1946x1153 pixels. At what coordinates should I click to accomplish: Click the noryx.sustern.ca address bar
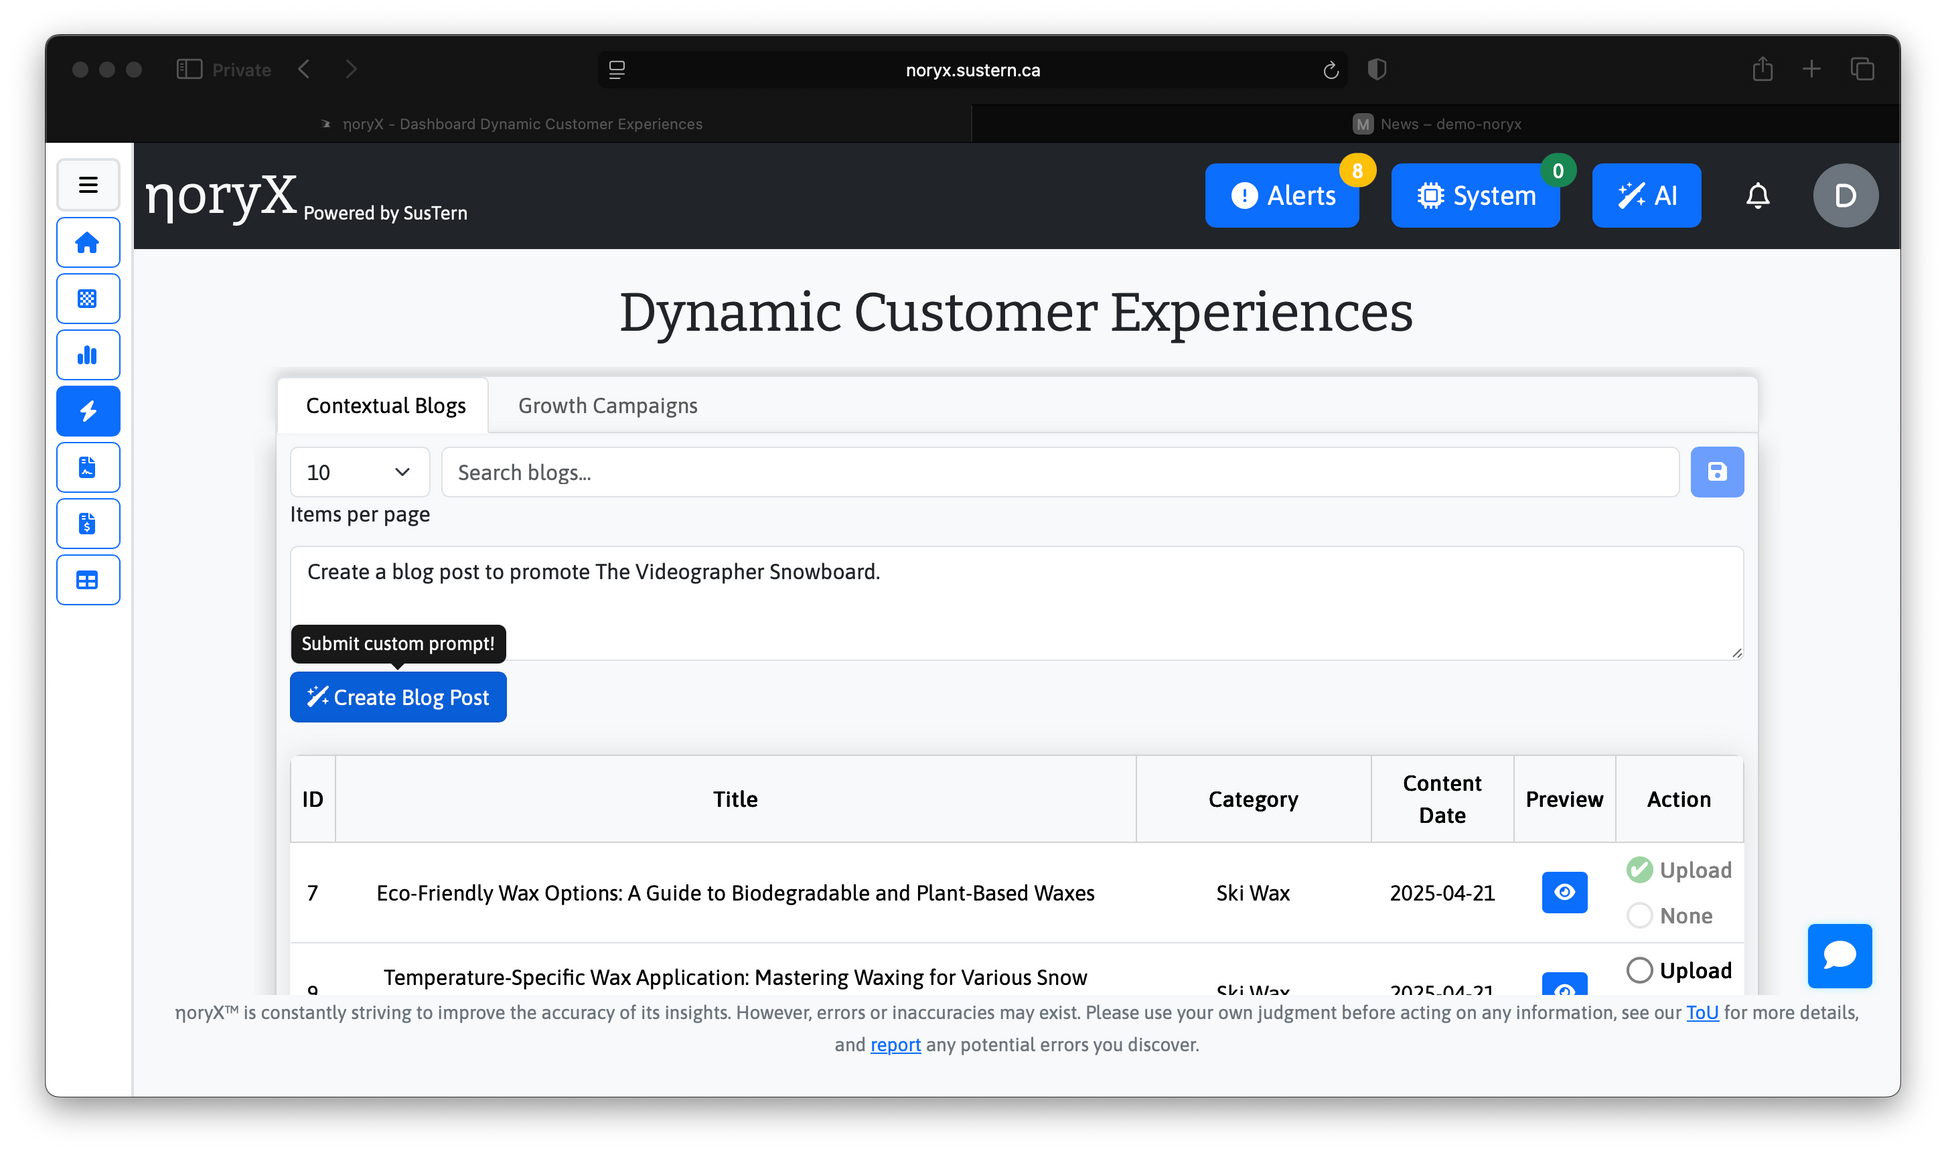(x=972, y=70)
